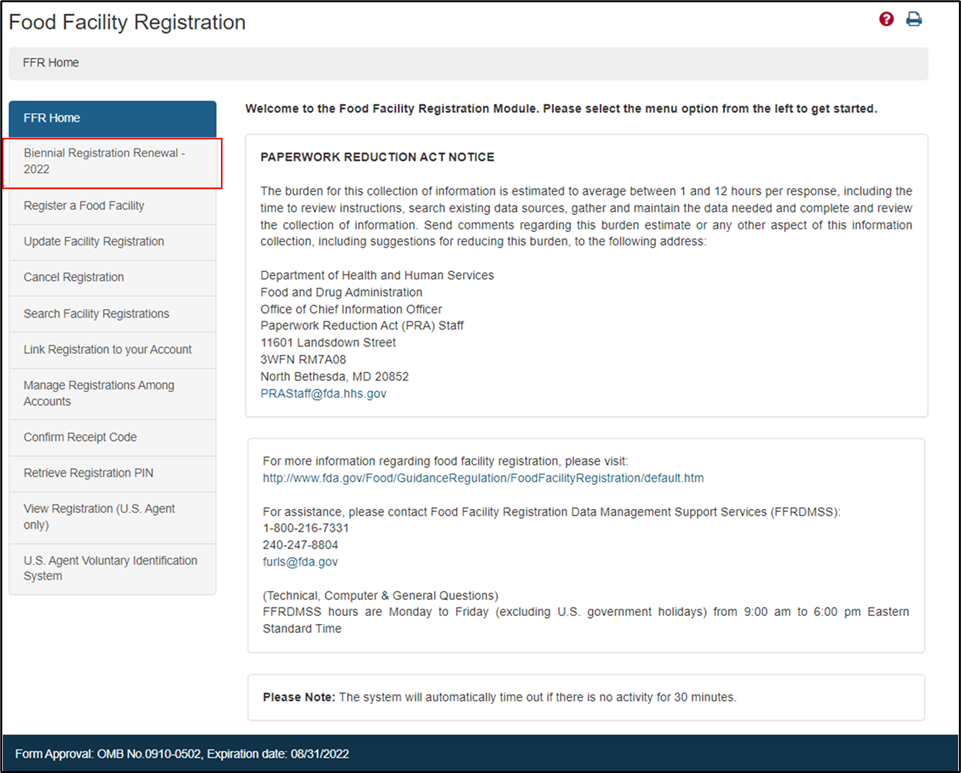The width and height of the screenshot is (961, 773).
Task: Click the '11601 Landsdown Street' address line
Action: 328,343
